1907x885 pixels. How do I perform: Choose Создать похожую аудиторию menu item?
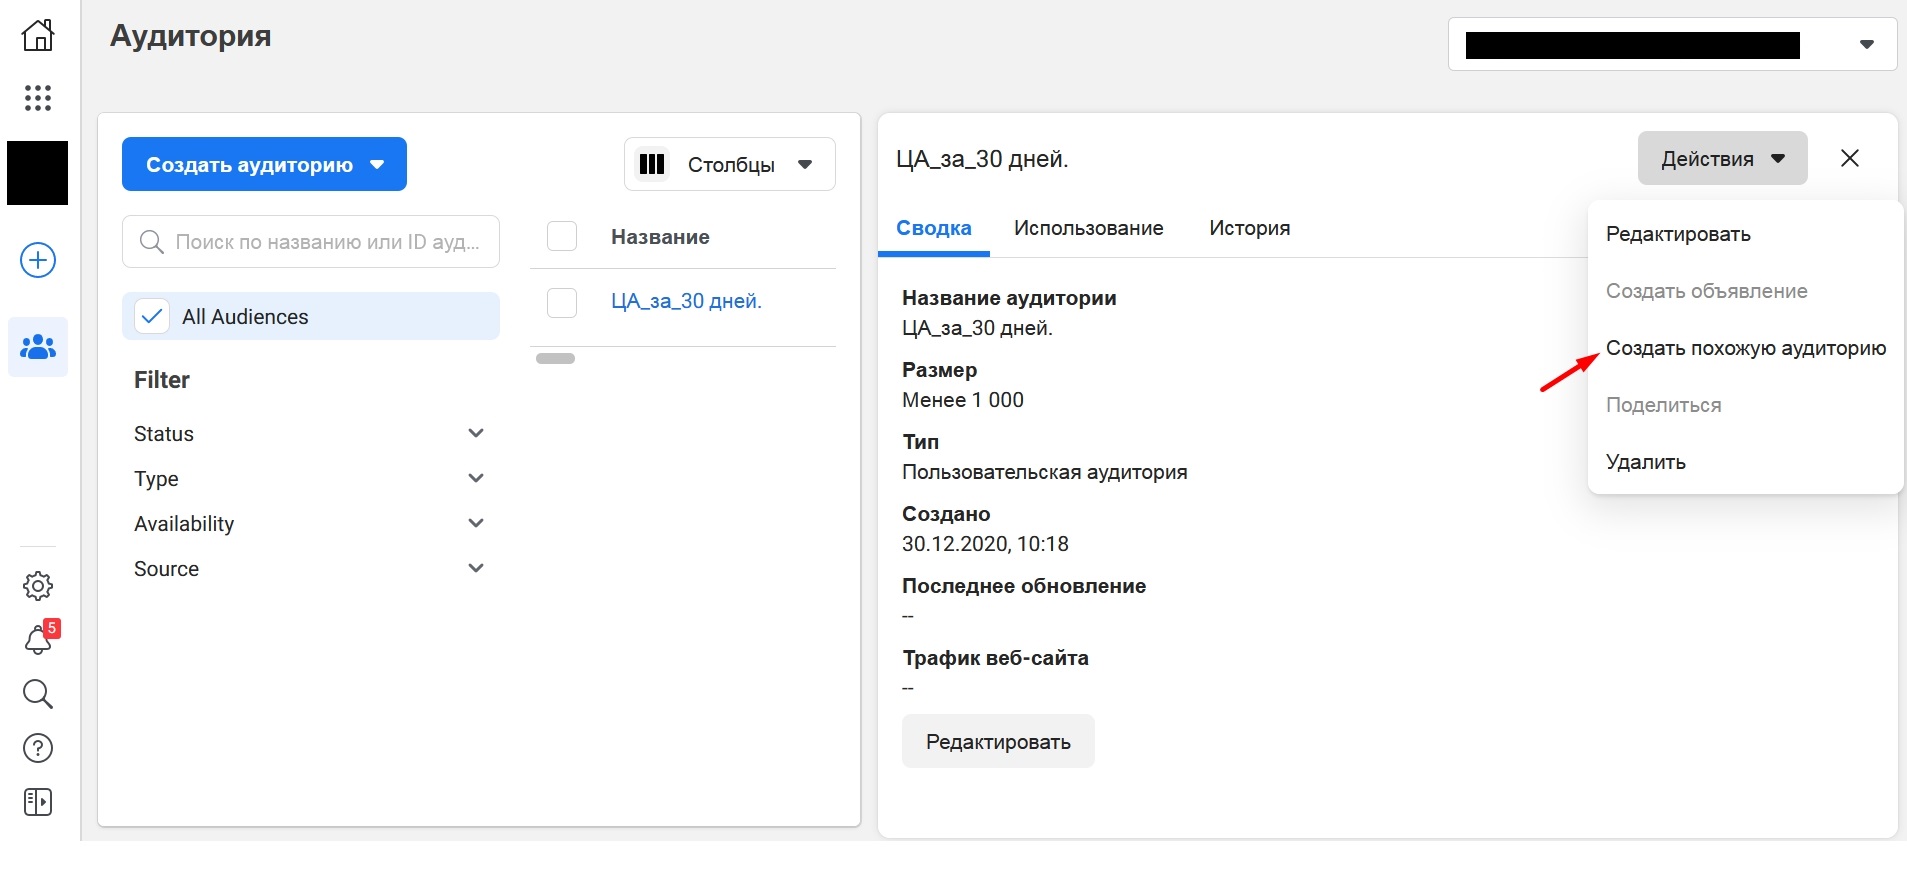click(1745, 348)
